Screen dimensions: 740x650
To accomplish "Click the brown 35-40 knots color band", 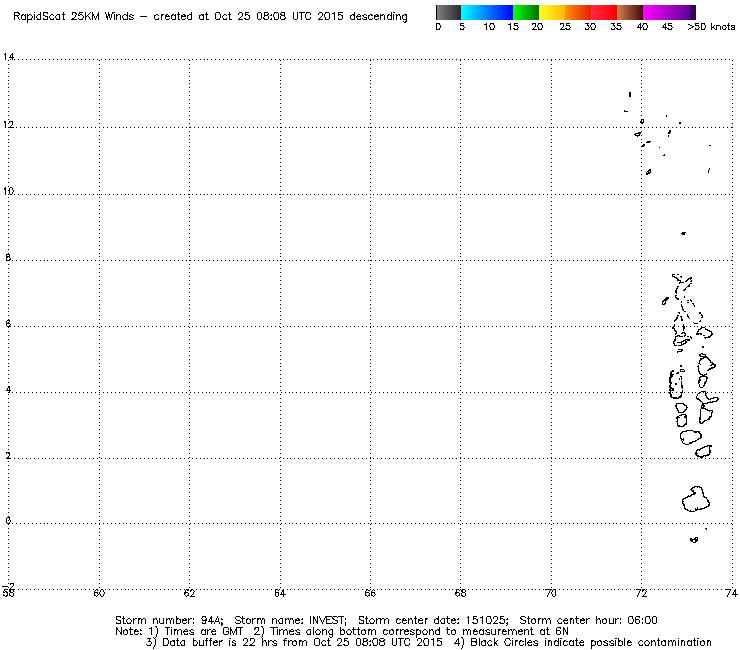I will click(630, 12).
